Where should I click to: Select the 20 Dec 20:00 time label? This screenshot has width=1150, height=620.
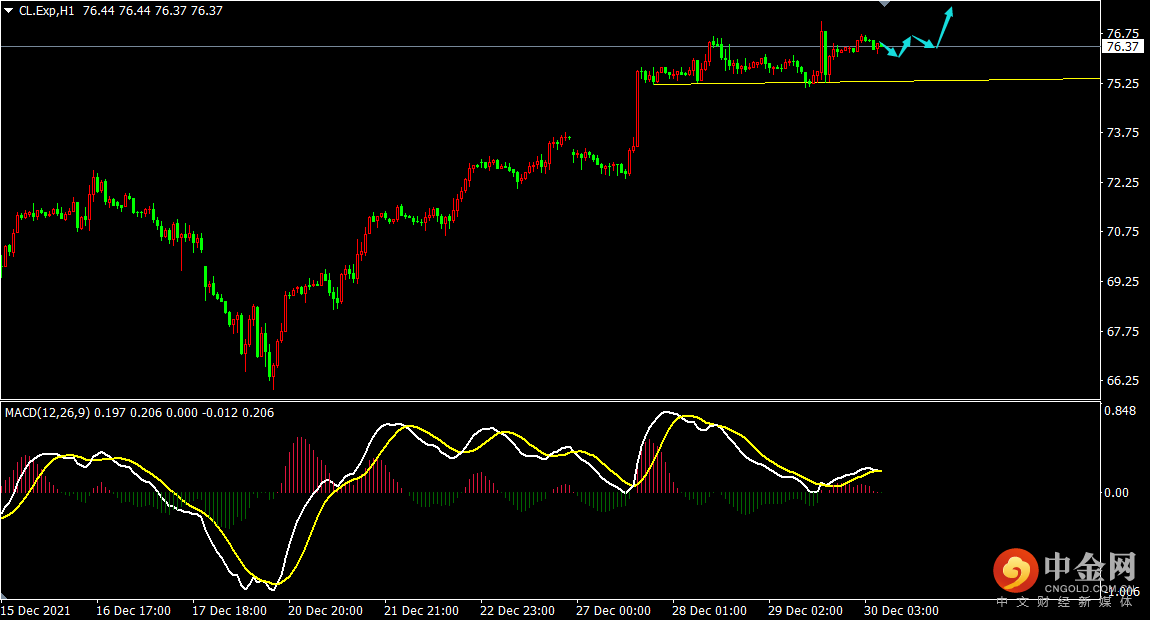coord(325,610)
